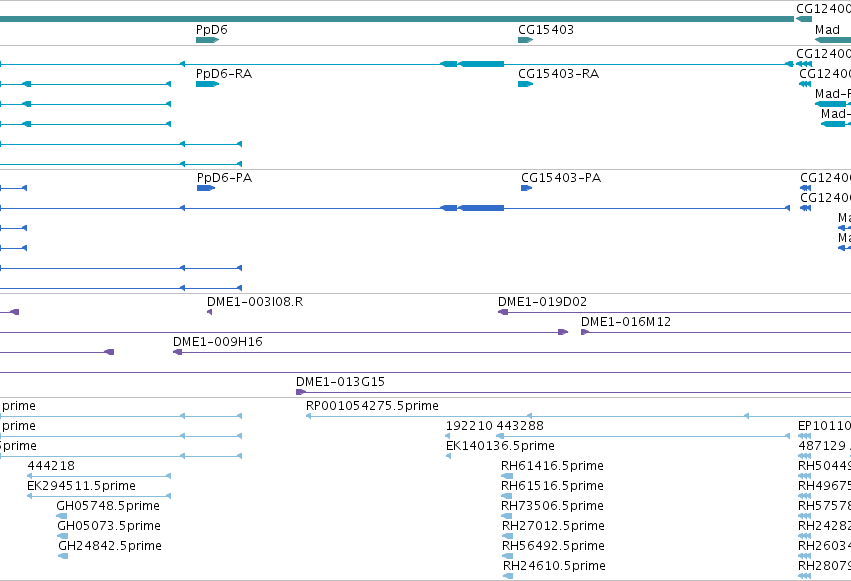Click the CG15403 gene glyph
This screenshot has width=851, height=581.
click(x=525, y=40)
